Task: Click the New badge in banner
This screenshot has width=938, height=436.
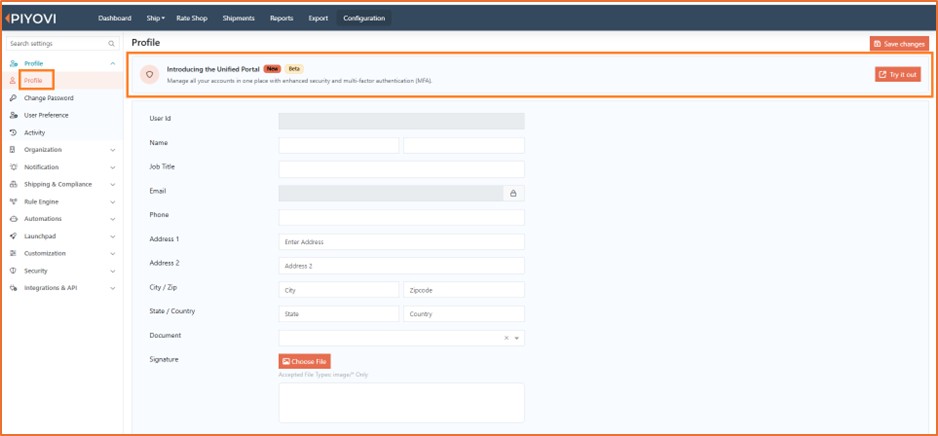Action: [272, 69]
